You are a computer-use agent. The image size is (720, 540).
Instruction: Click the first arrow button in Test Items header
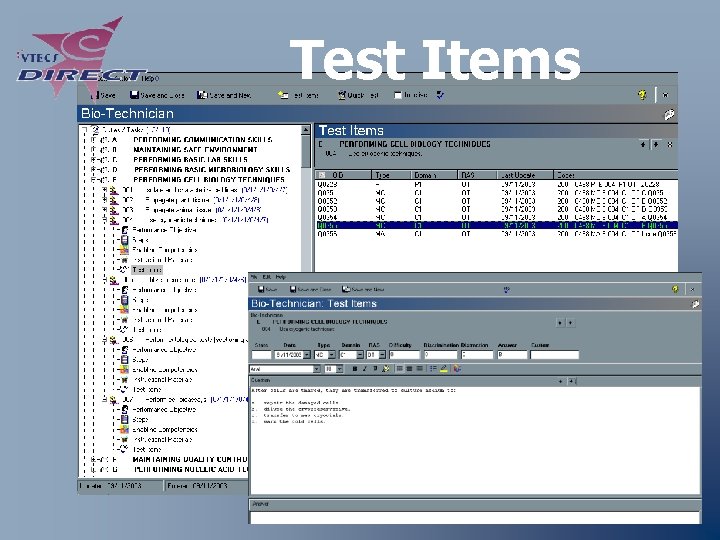click(643, 145)
